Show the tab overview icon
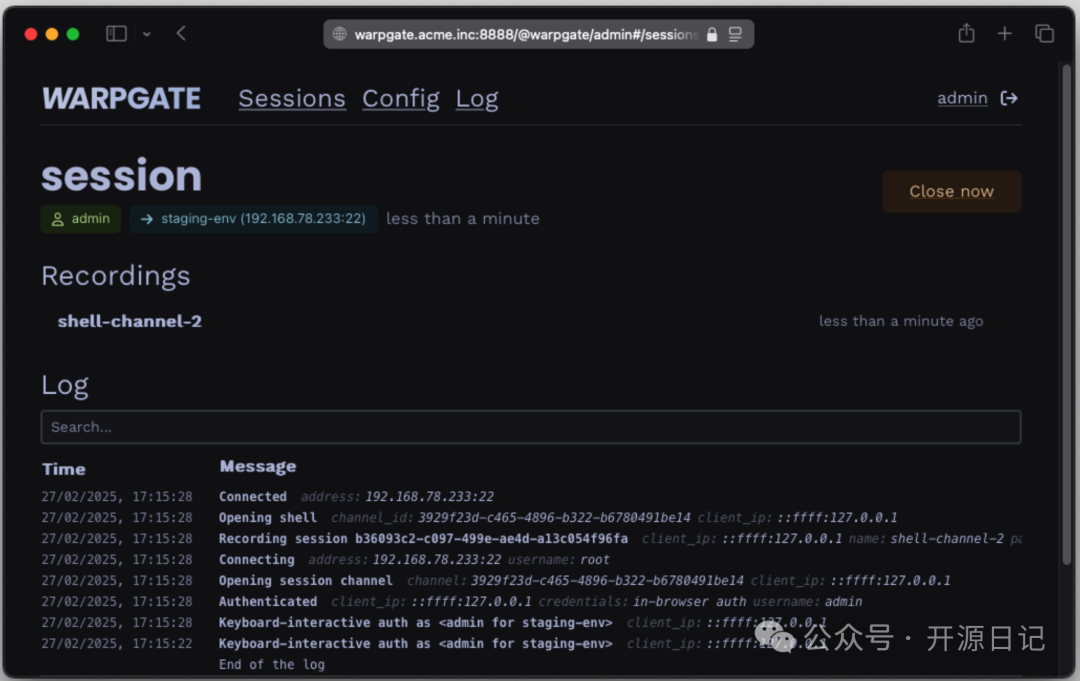This screenshot has height=681, width=1080. (1045, 33)
